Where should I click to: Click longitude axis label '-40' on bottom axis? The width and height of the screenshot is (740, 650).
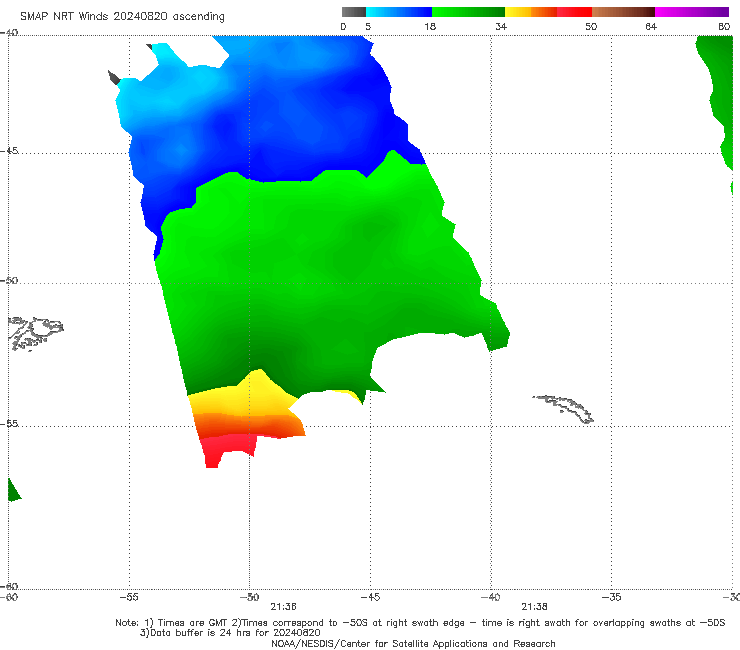(490, 597)
